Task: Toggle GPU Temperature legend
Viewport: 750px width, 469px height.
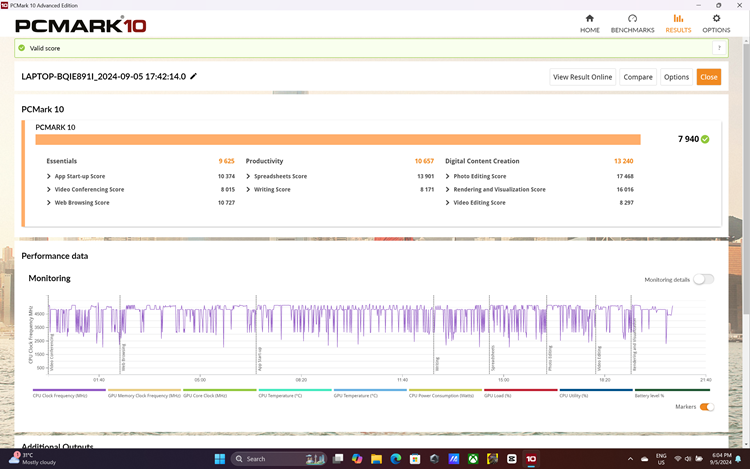Action: (x=370, y=393)
